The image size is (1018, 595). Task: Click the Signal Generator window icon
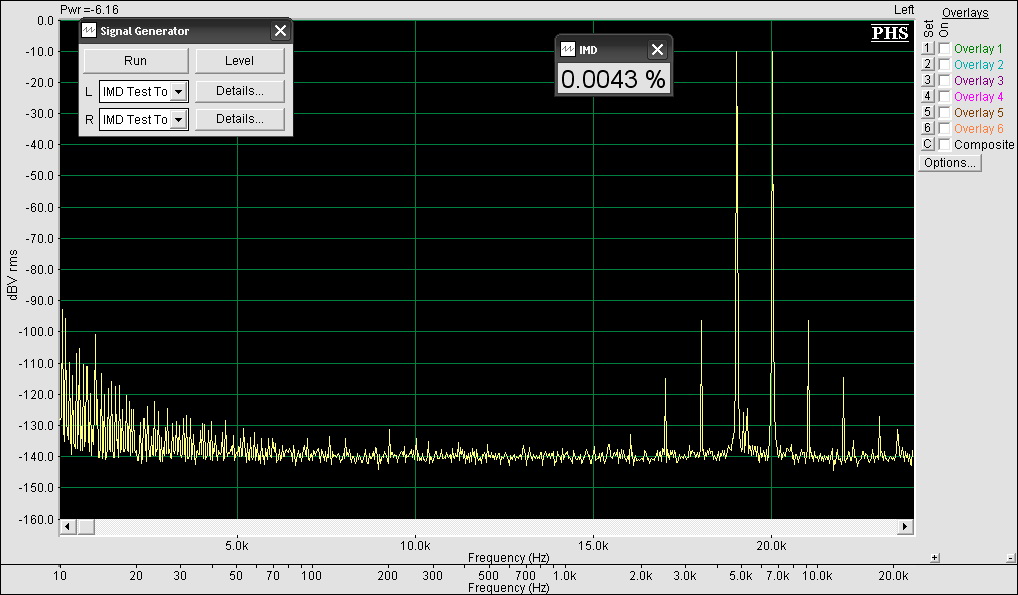pos(89,31)
